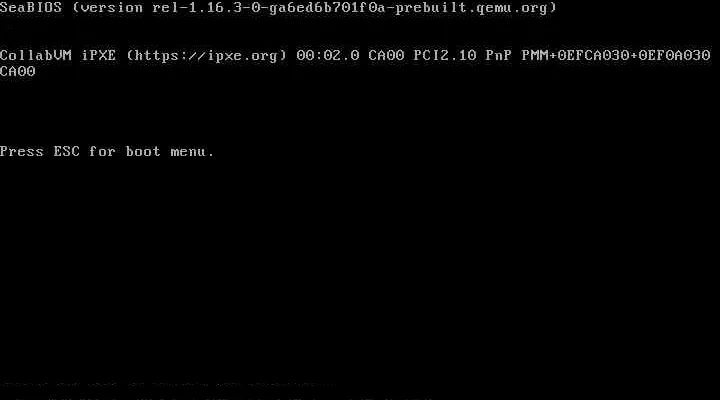
Task: Click the wrapped 'CA00' on second line
Action: [17, 72]
